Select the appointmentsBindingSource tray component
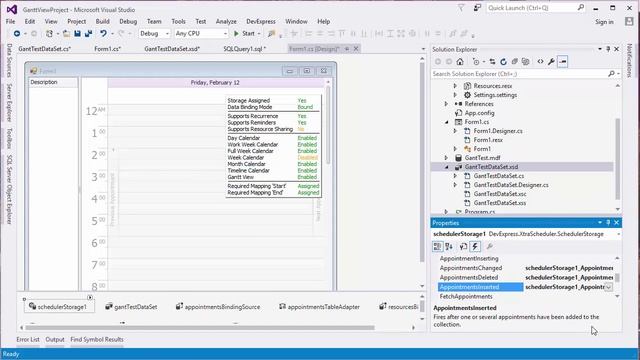 pyautogui.click(x=218, y=307)
